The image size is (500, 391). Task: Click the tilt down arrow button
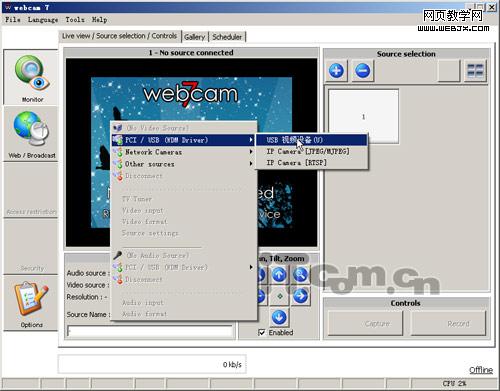(279, 317)
